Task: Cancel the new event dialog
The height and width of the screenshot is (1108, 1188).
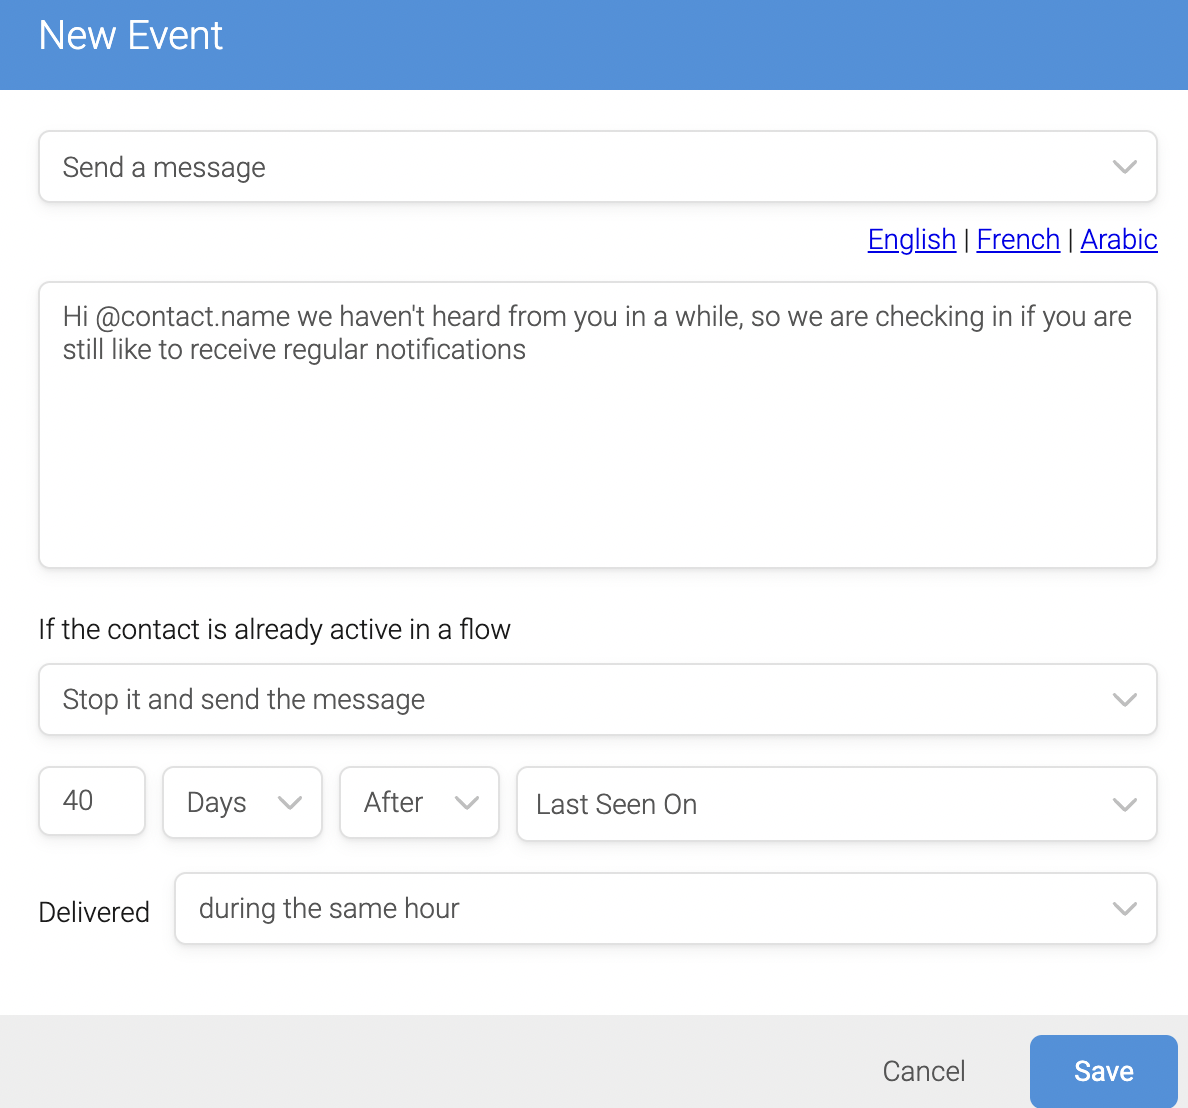Action: [924, 1071]
